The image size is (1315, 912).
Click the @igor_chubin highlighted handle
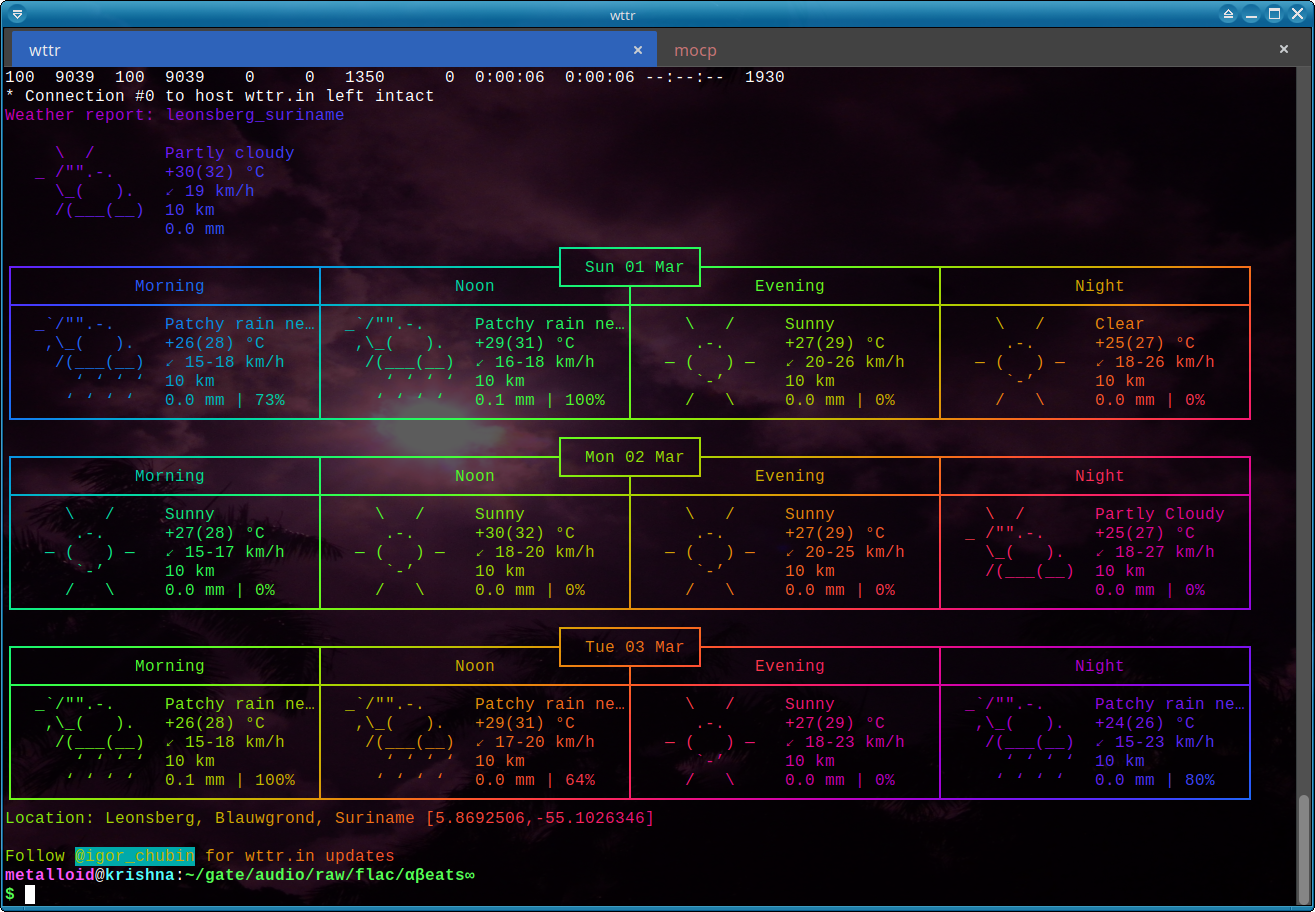point(134,856)
